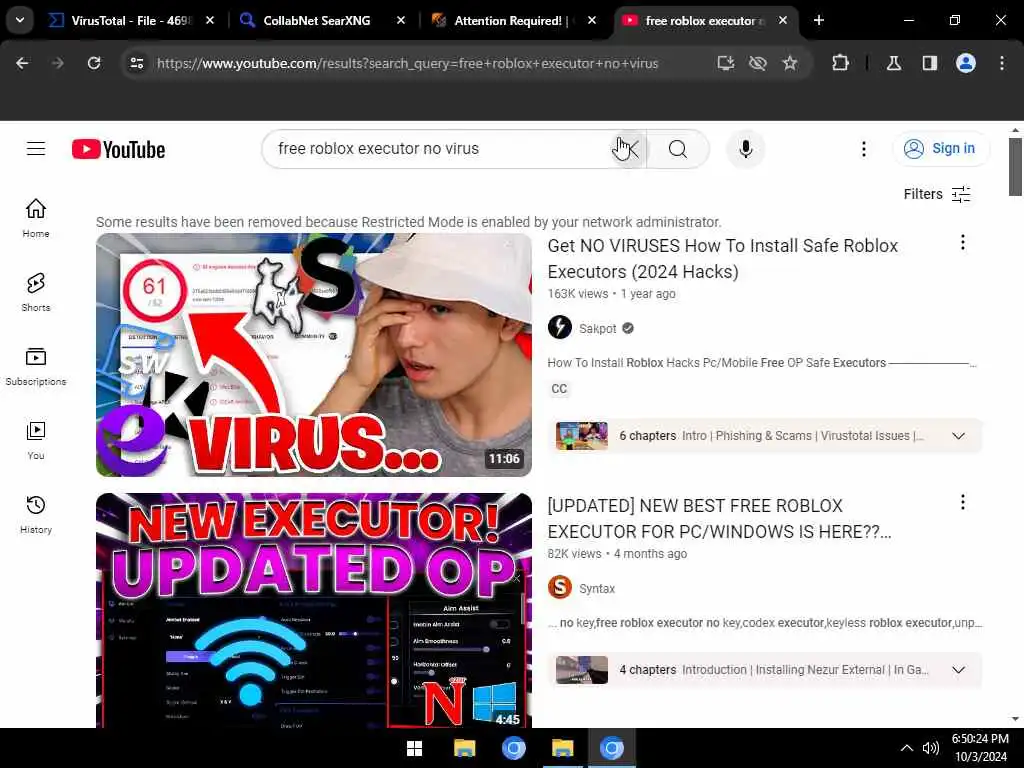Click the page vertical scrollbar thumb
The height and width of the screenshot is (768, 1024).
pos(1015,166)
